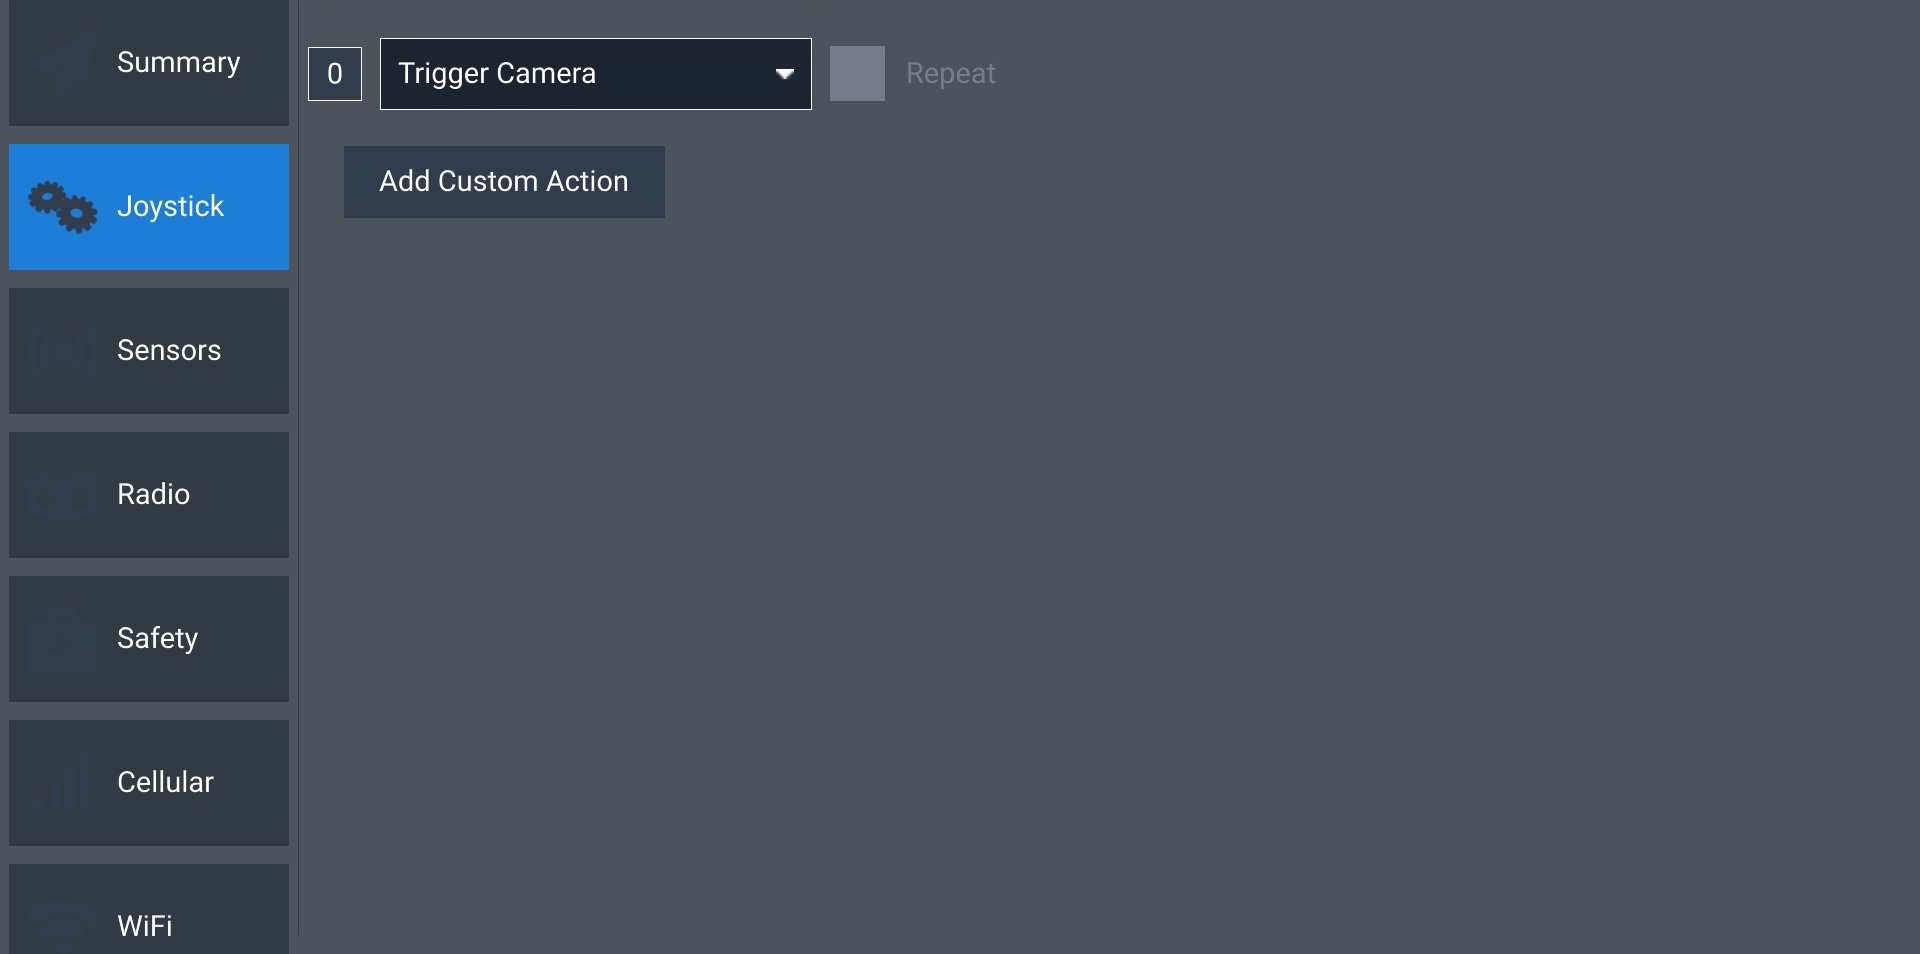Click the Cellular signal bars icon

click(x=62, y=784)
